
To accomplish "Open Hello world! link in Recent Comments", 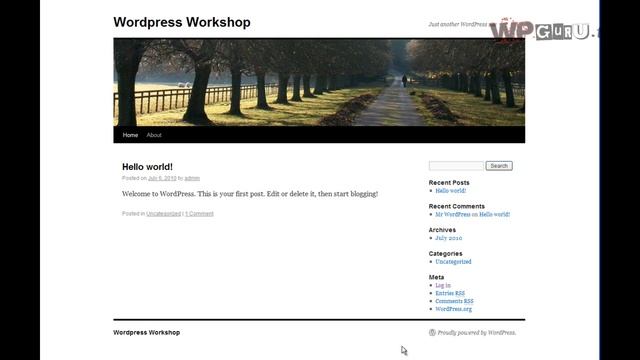I will [x=494, y=214].
